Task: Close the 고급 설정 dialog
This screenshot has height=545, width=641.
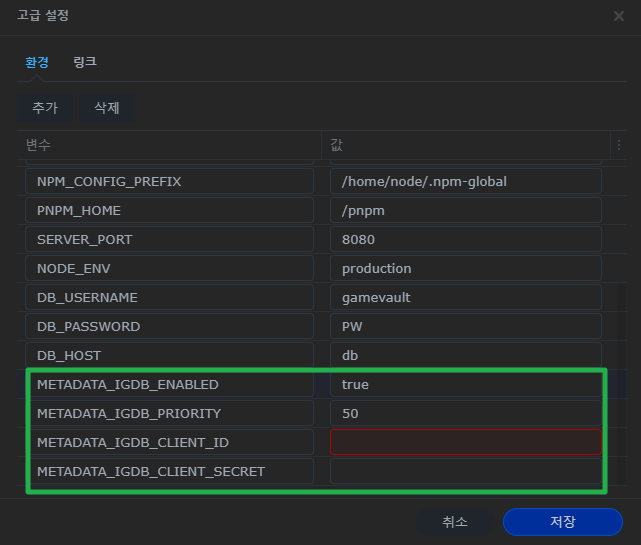Action: pos(618,16)
